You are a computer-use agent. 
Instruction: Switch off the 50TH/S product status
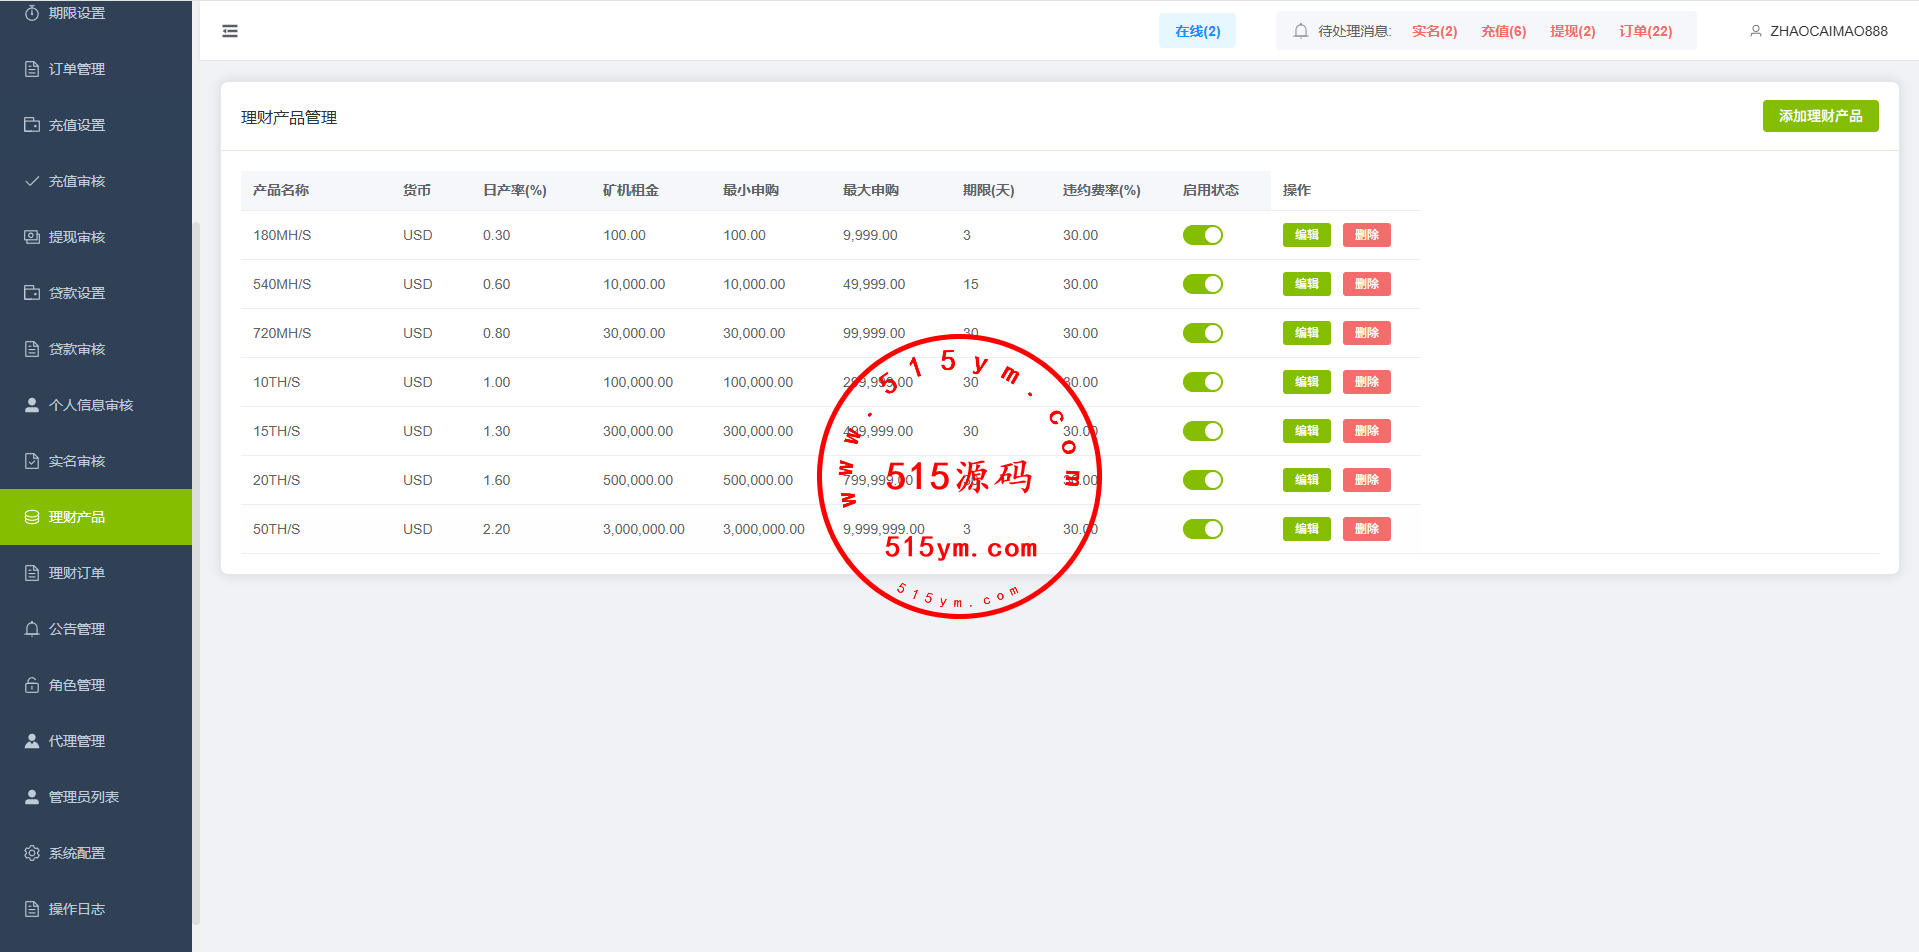[x=1202, y=529]
